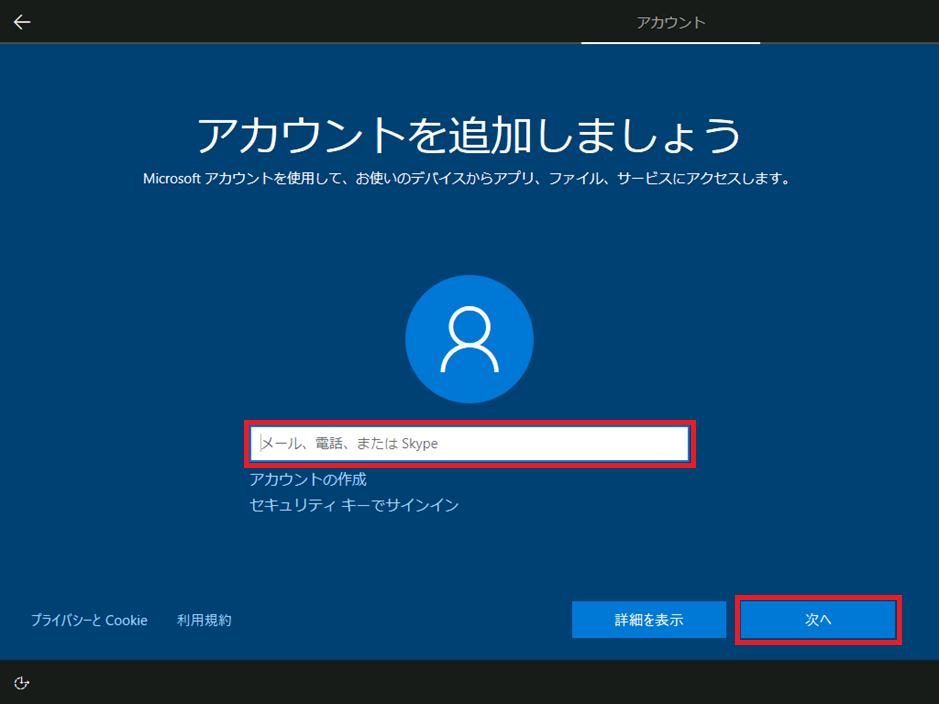Proceed with the 次へ button
Image resolution: width=939 pixels, height=704 pixels.
[x=818, y=620]
